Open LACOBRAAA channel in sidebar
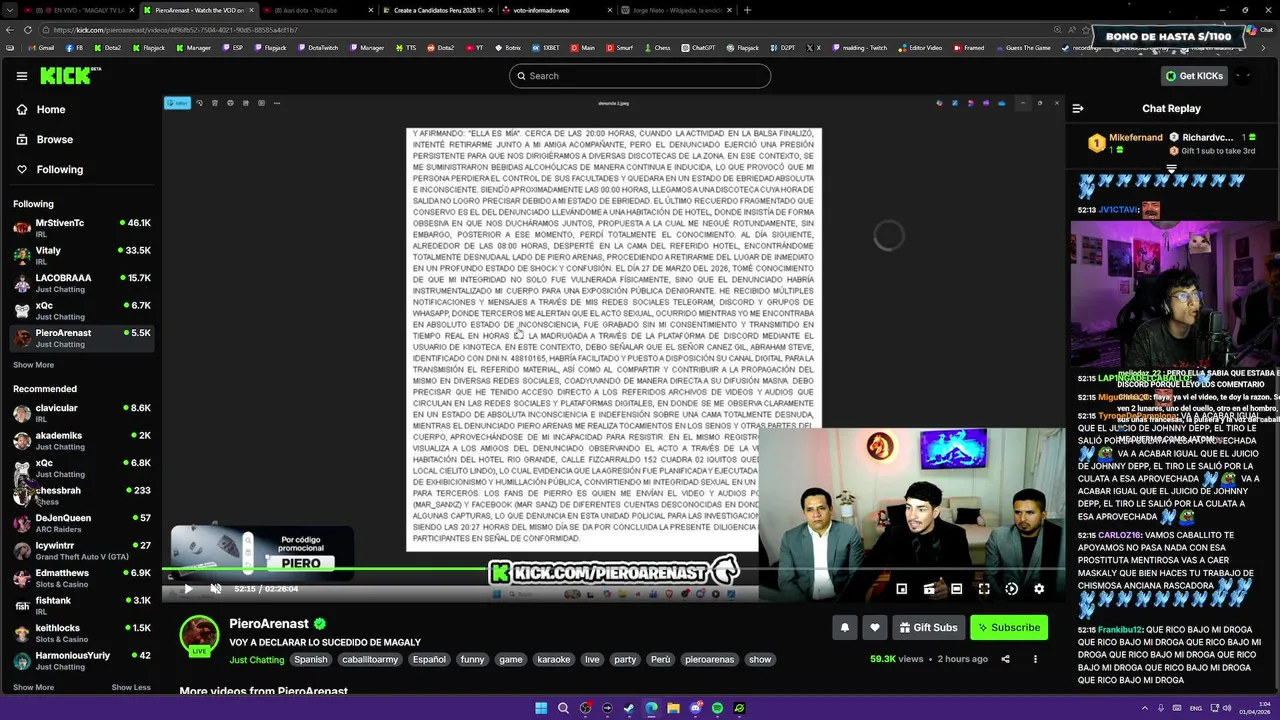Viewport: 1280px width, 720px height. click(x=82, y=283)
